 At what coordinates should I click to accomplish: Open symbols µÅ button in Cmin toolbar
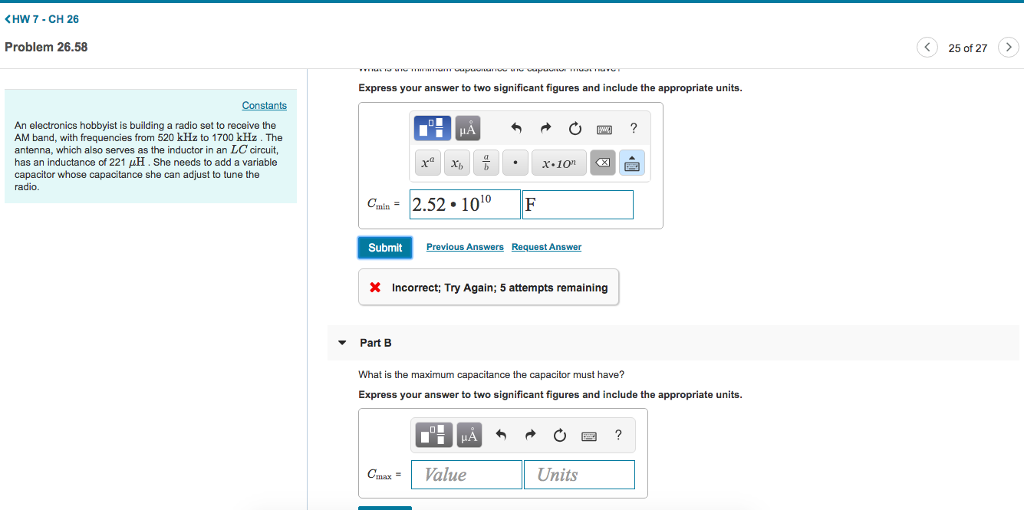point(468,129)
